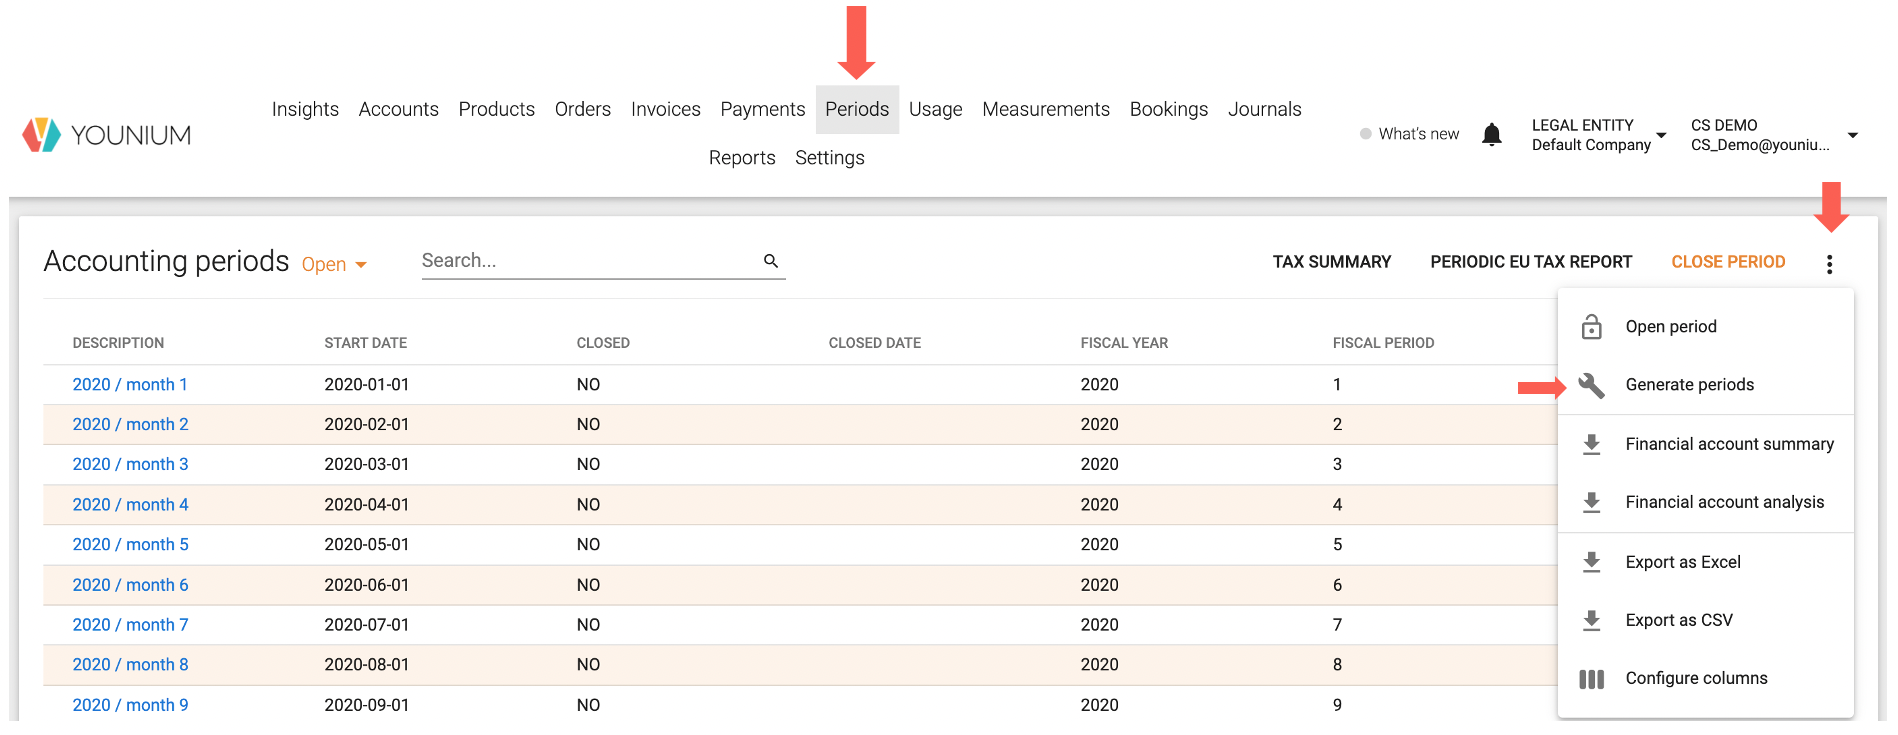The width and height of the screenshot is (1898, 735).
Task: Click the start date 2020-05-01 cell
Action: point(366,545)
